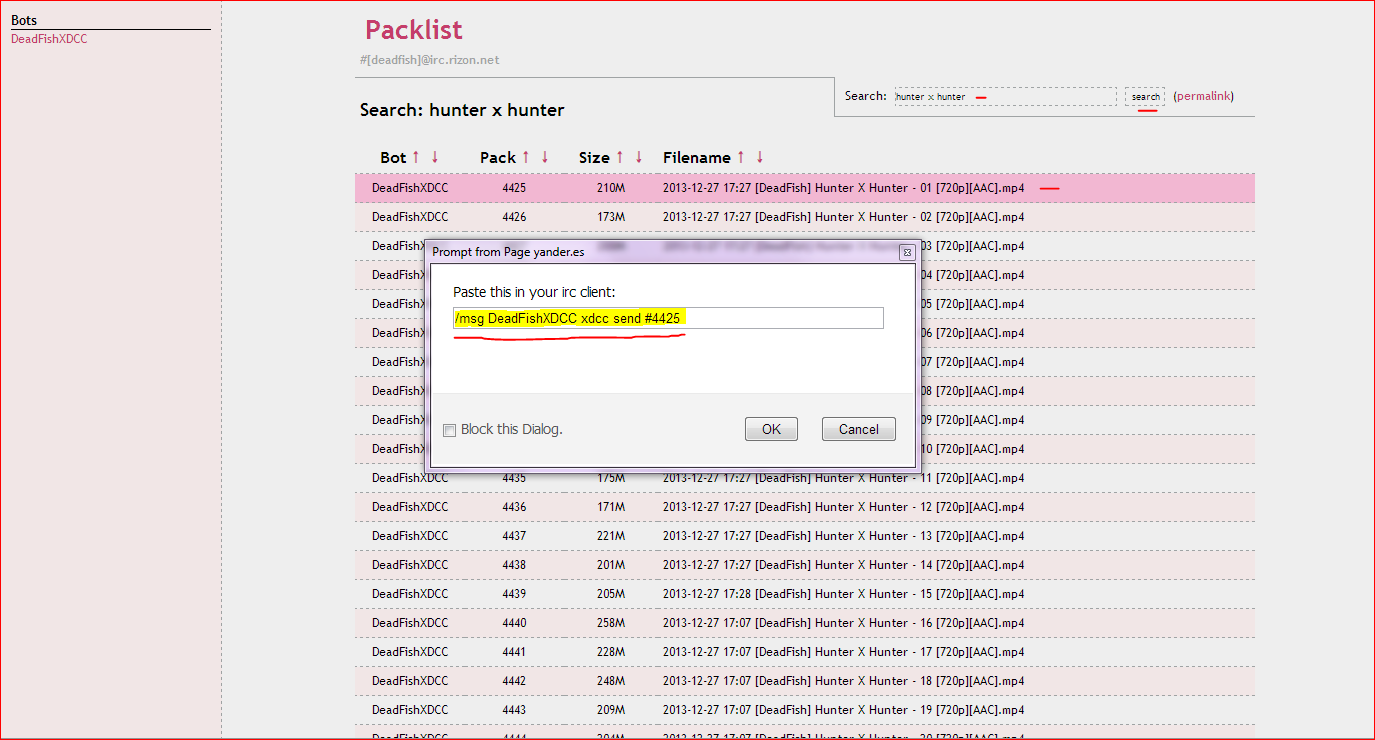Image resolution: width=1375 pixels, height=740 pixels.
Task: Sort Bot column ascending with up arrow
Action: click(x=416, y=157)
